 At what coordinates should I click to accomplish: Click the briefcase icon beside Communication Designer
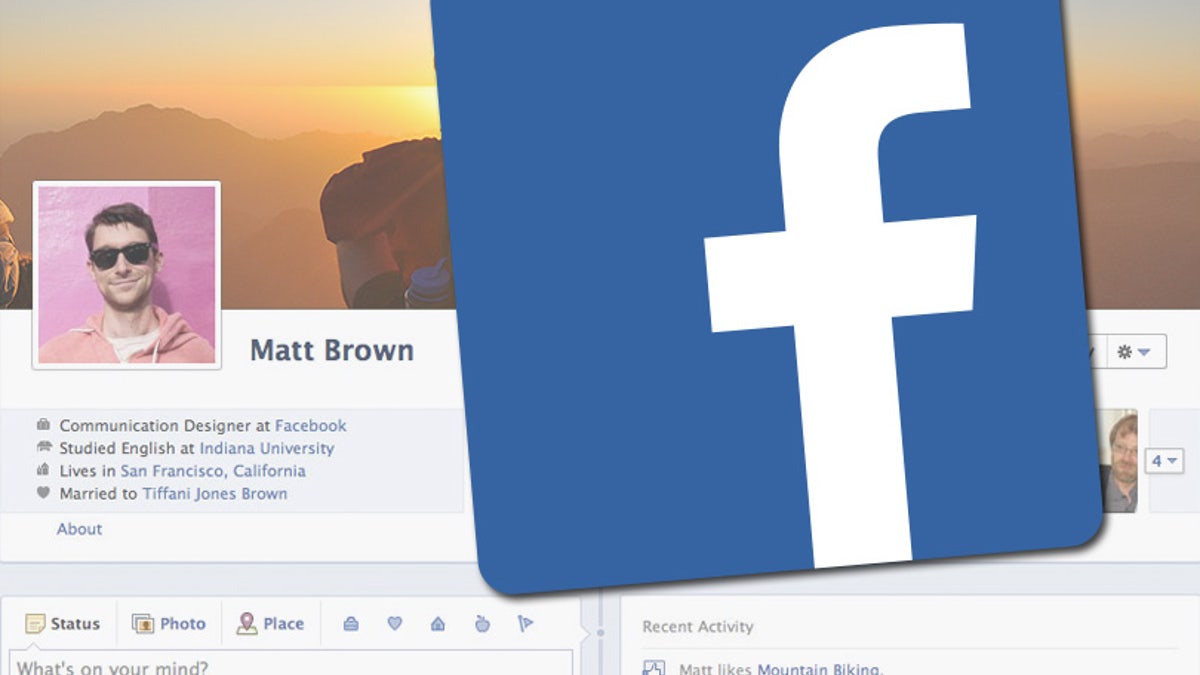click(43, 425)
